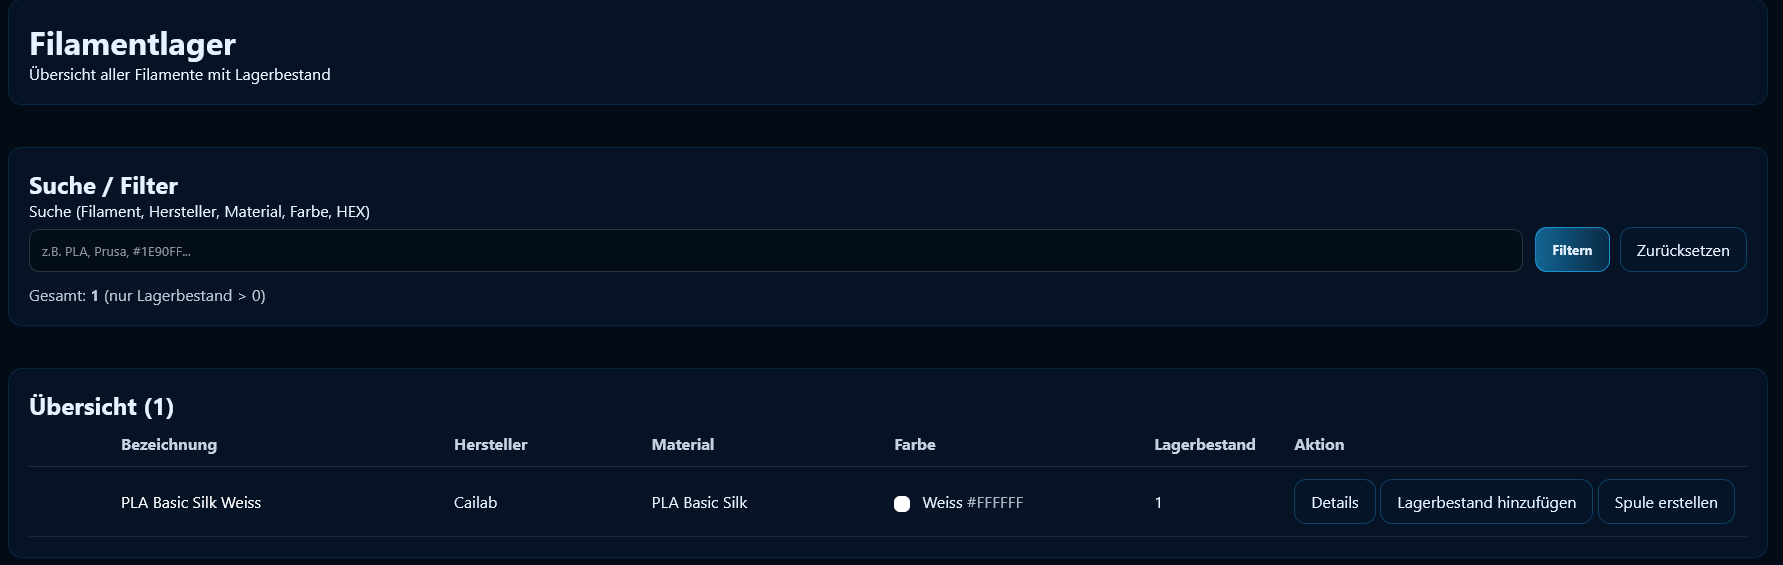Click the Lagerbestand column header
1783x565 pixels.
tap(1204, 445)
